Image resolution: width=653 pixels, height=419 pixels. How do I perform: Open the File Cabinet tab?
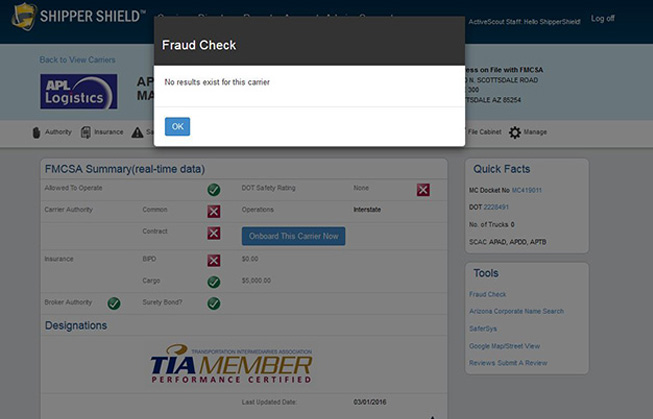tap(484, 132)
